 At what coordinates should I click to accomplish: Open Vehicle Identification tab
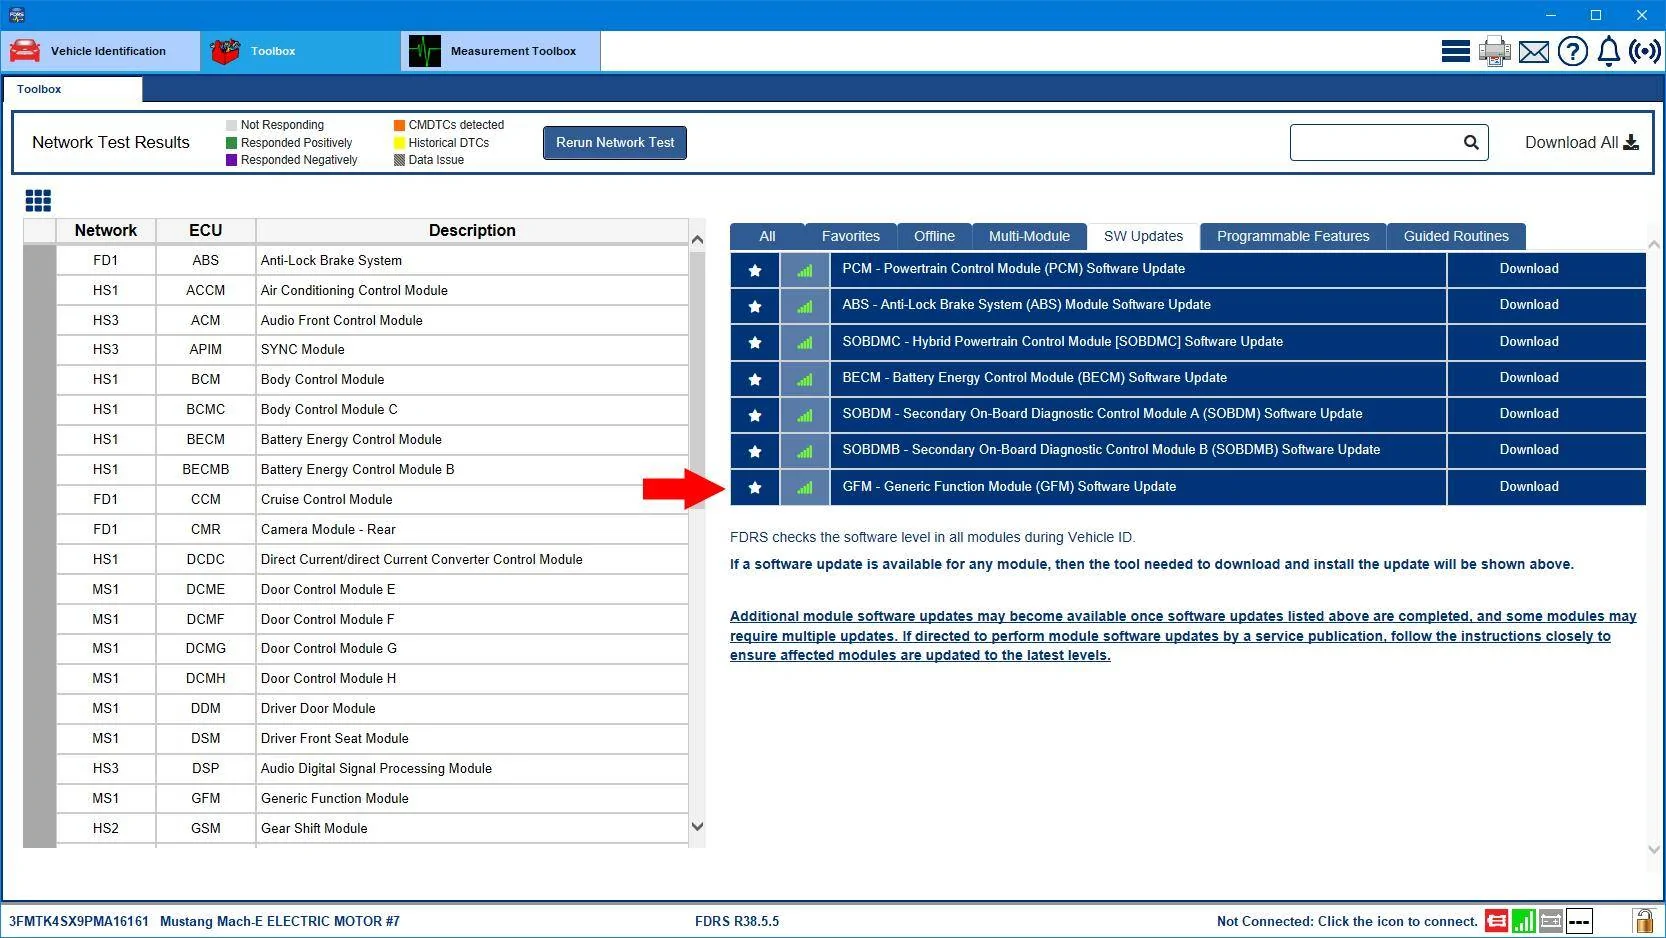(x=101, y=51)
